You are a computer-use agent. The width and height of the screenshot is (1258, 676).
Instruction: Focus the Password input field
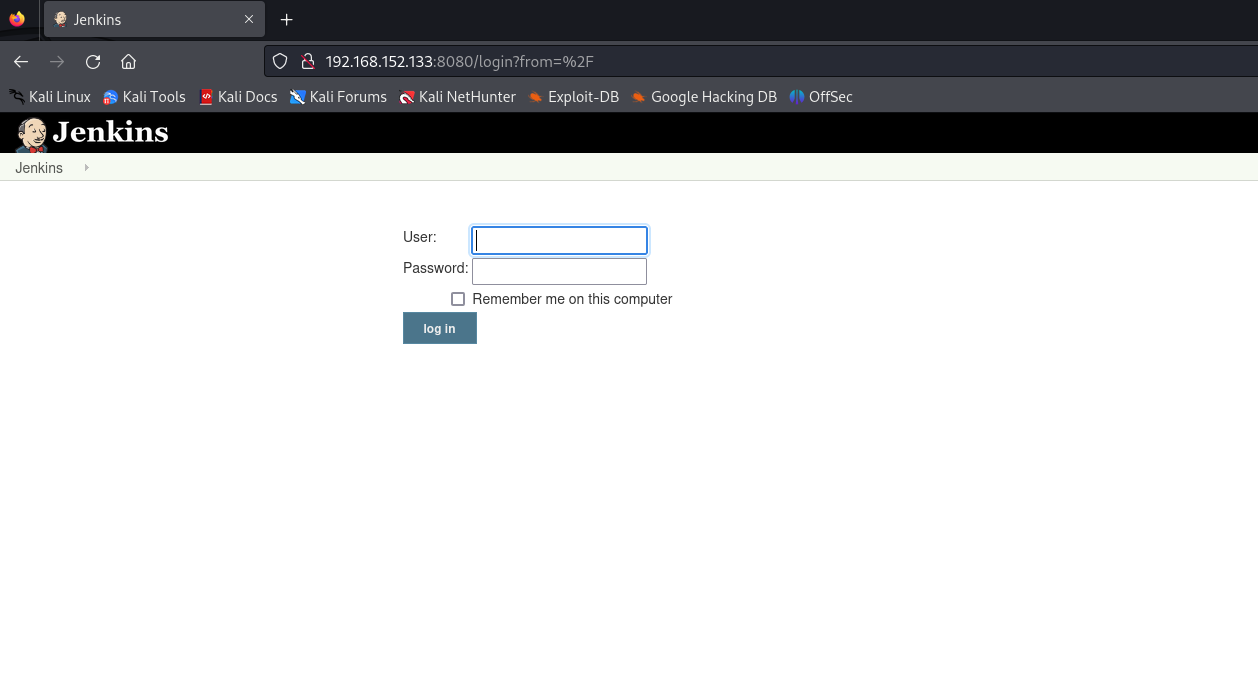[559, 271]
